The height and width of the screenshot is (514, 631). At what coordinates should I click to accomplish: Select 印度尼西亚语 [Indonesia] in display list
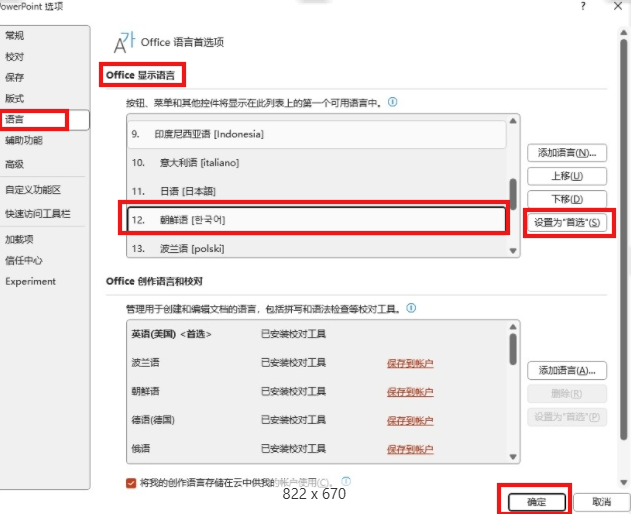pos(317,134)
